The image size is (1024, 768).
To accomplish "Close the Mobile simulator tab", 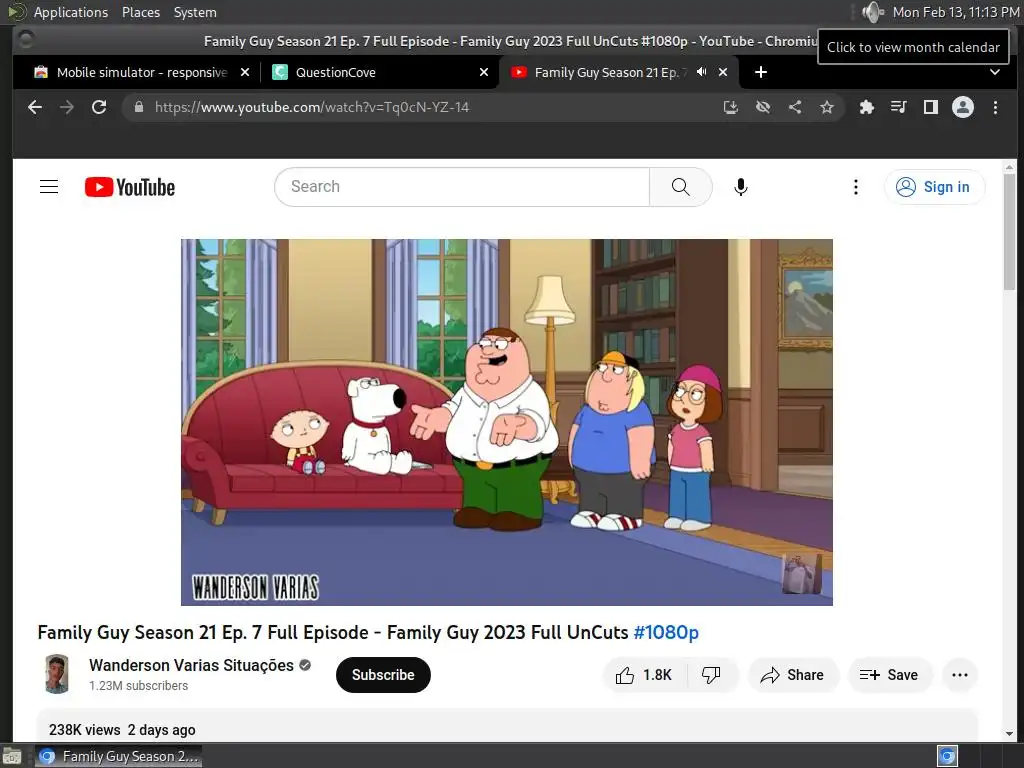I will pos(245,72).
